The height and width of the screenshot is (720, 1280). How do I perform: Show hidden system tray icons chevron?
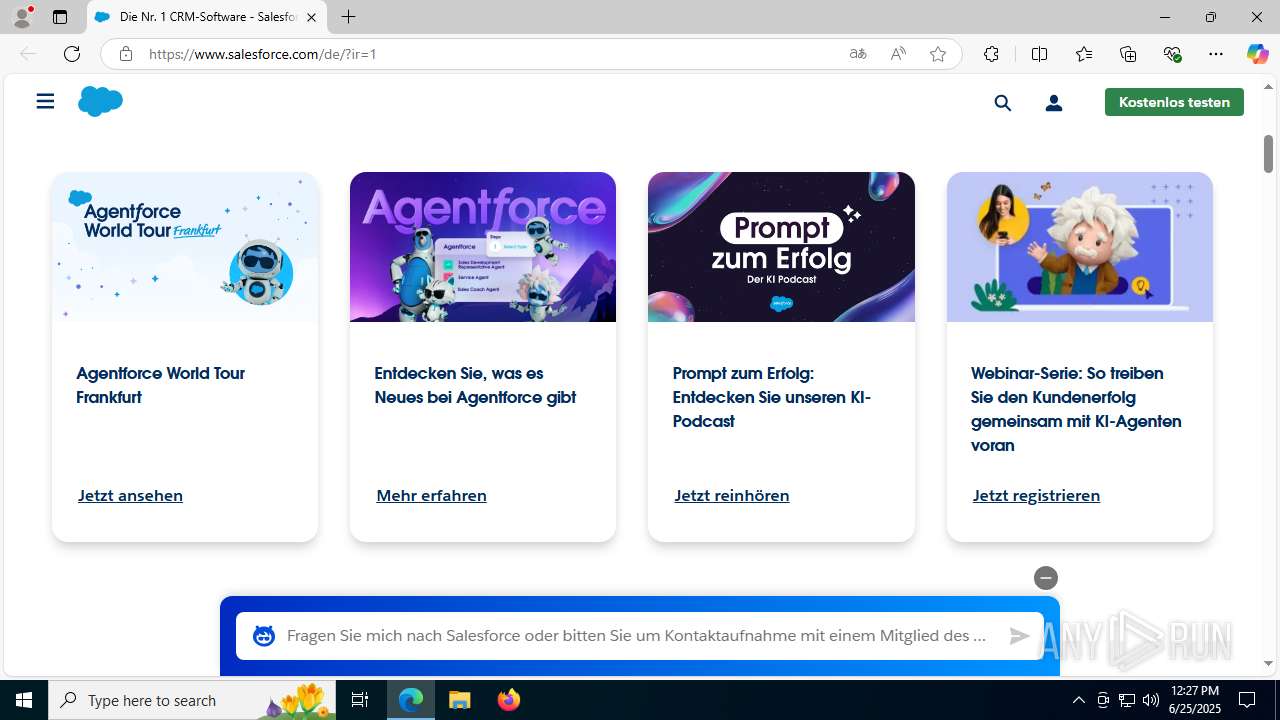tap(1078, 700)
